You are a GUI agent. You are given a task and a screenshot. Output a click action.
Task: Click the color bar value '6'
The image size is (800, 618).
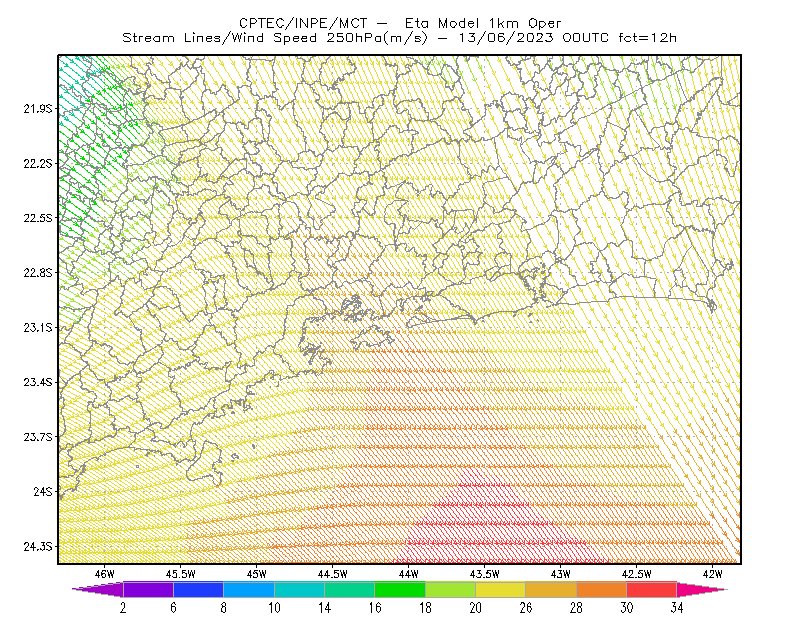point(173,608)
